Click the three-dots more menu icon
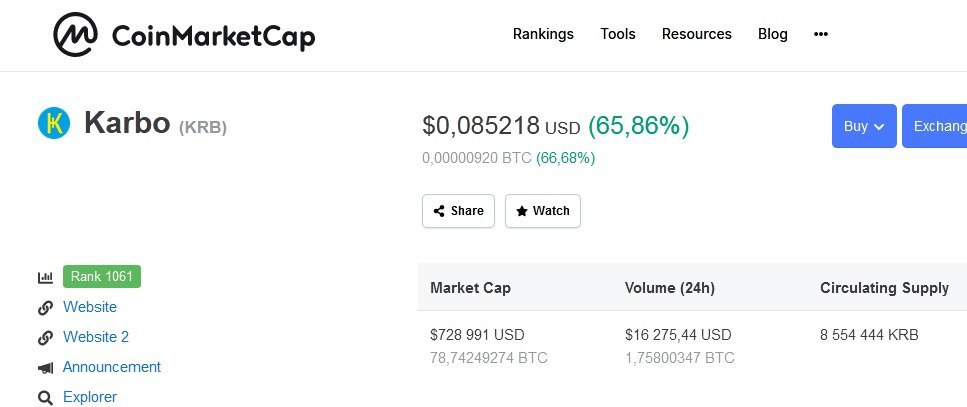Viewport: 967px width, 407px height. (821, 34)
